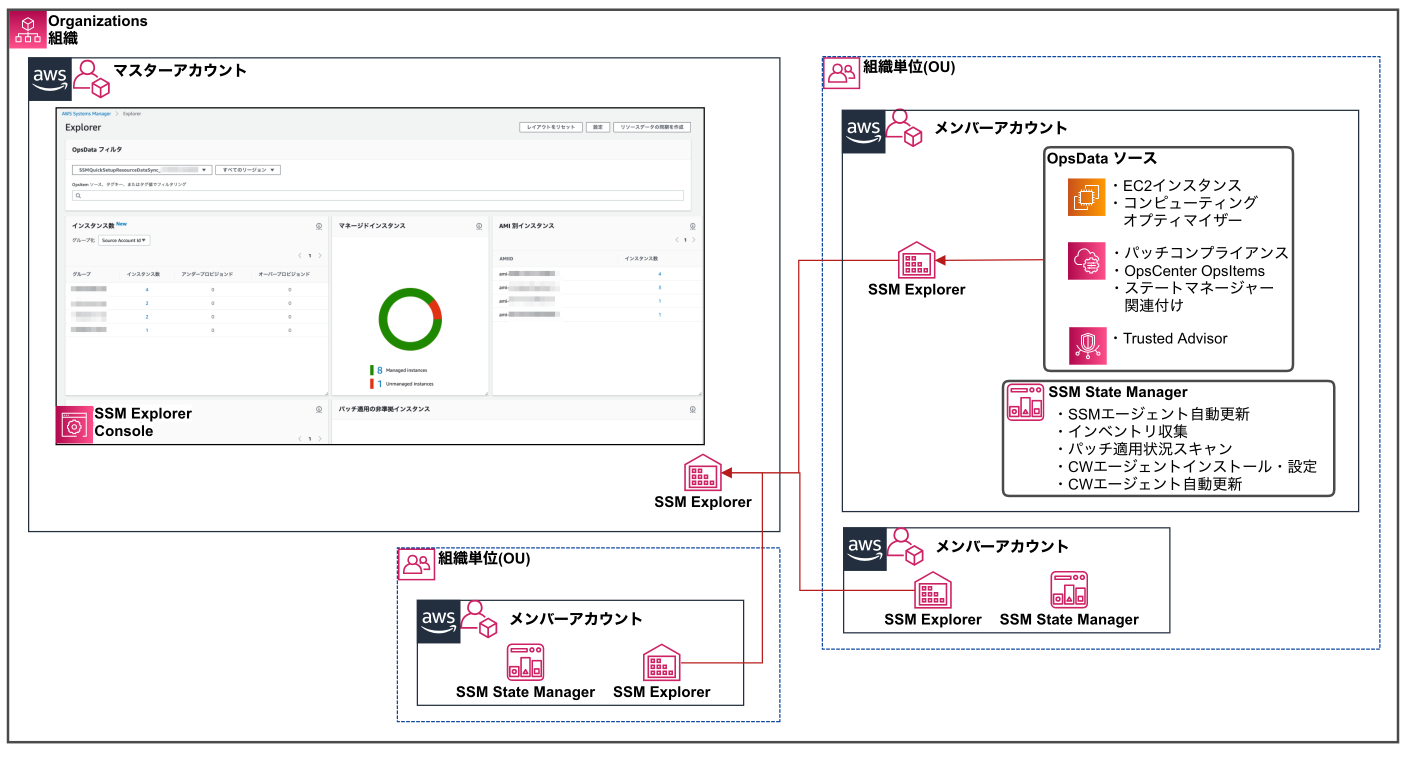Click SSM State Manager icon in the smaller right-OU member account
1410x758 pixels.
pyautogui.click(x=1068, y=591)
